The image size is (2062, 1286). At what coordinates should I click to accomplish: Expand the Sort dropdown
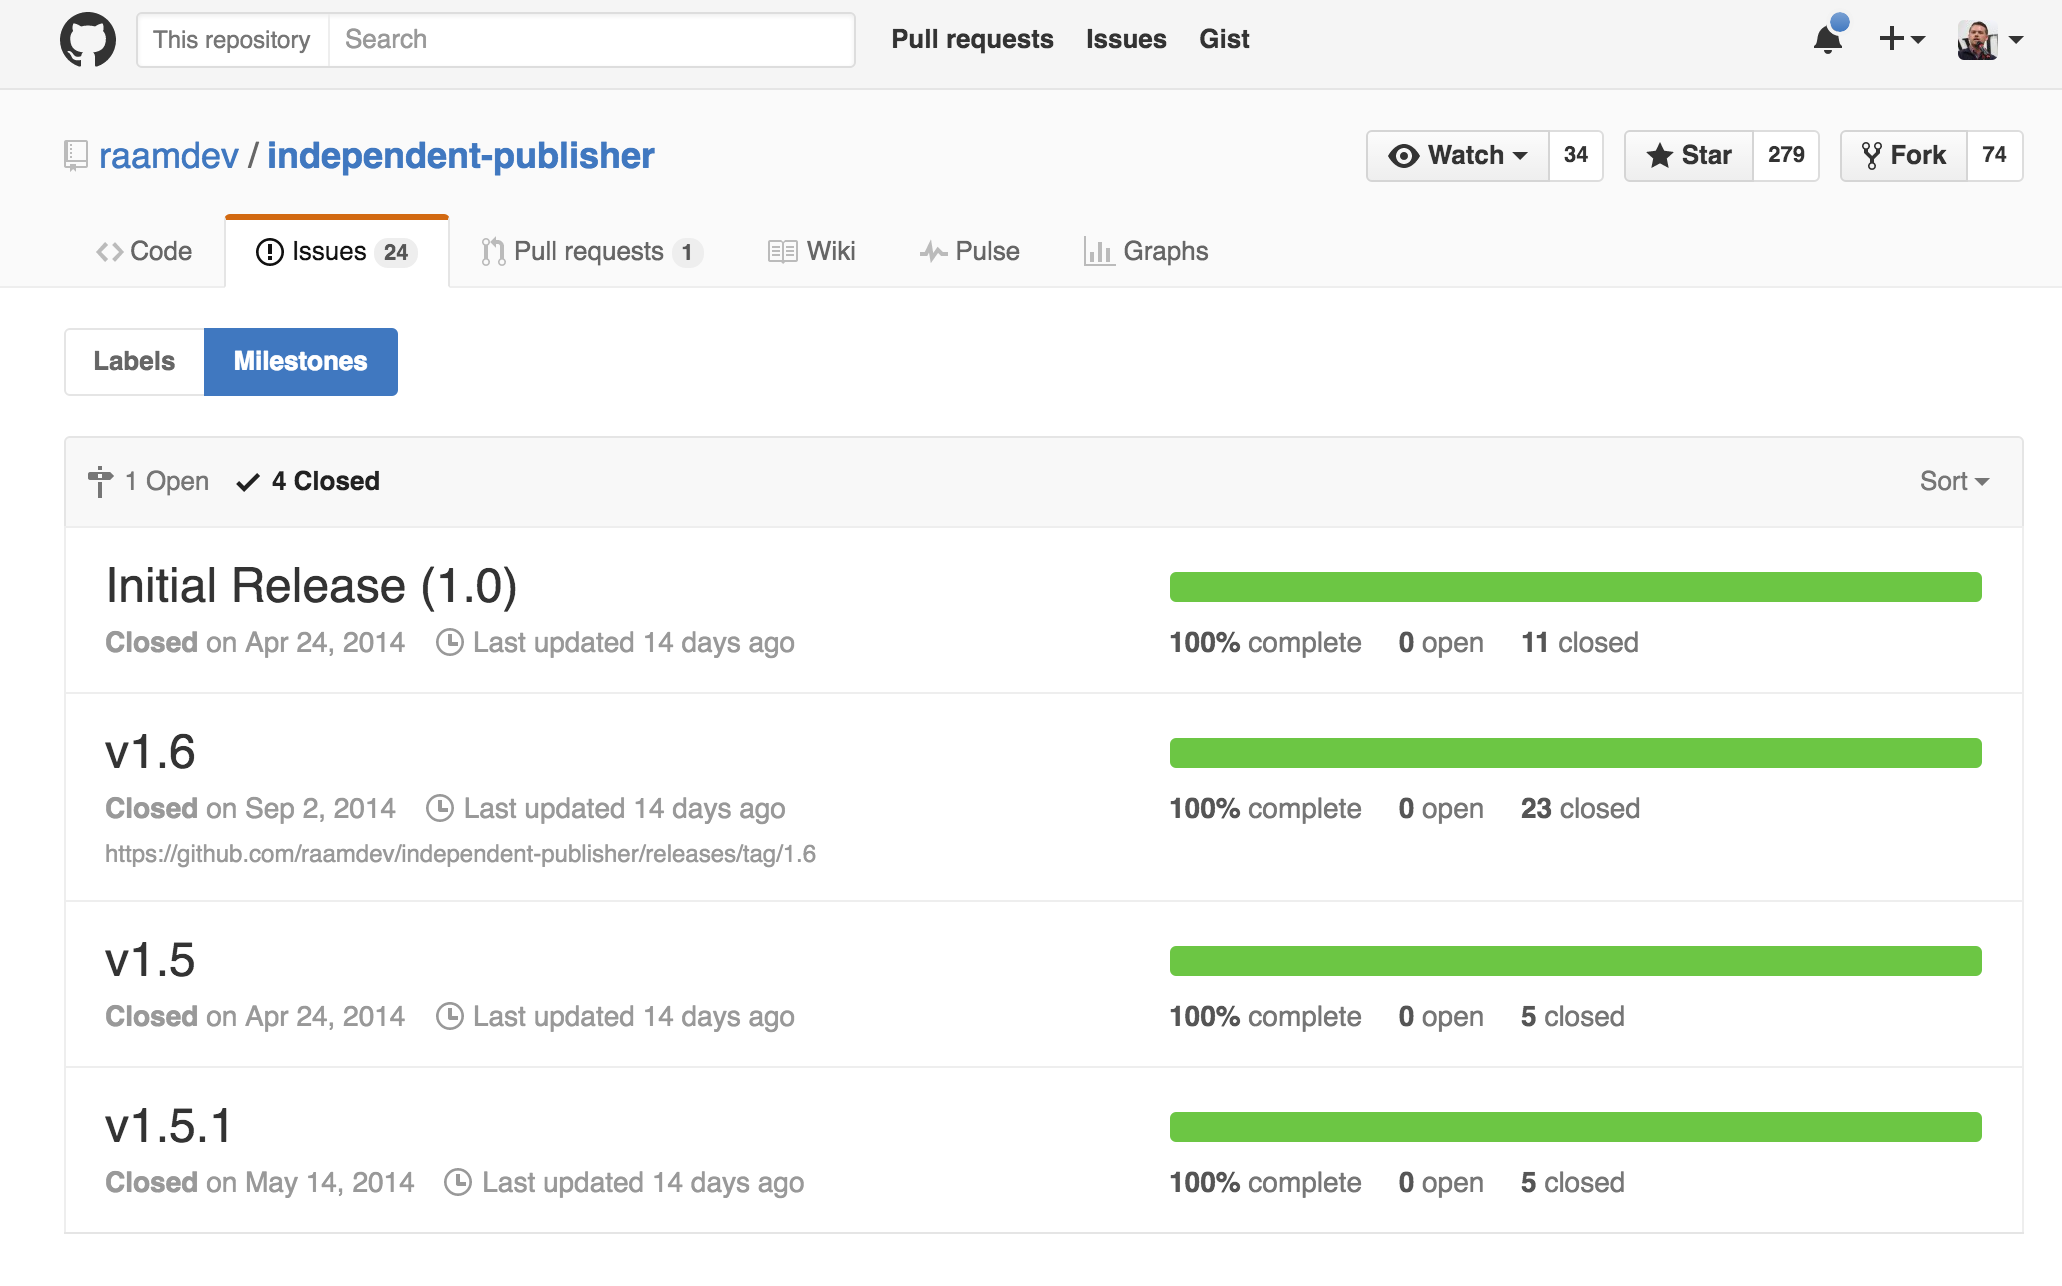[1954, 481]
